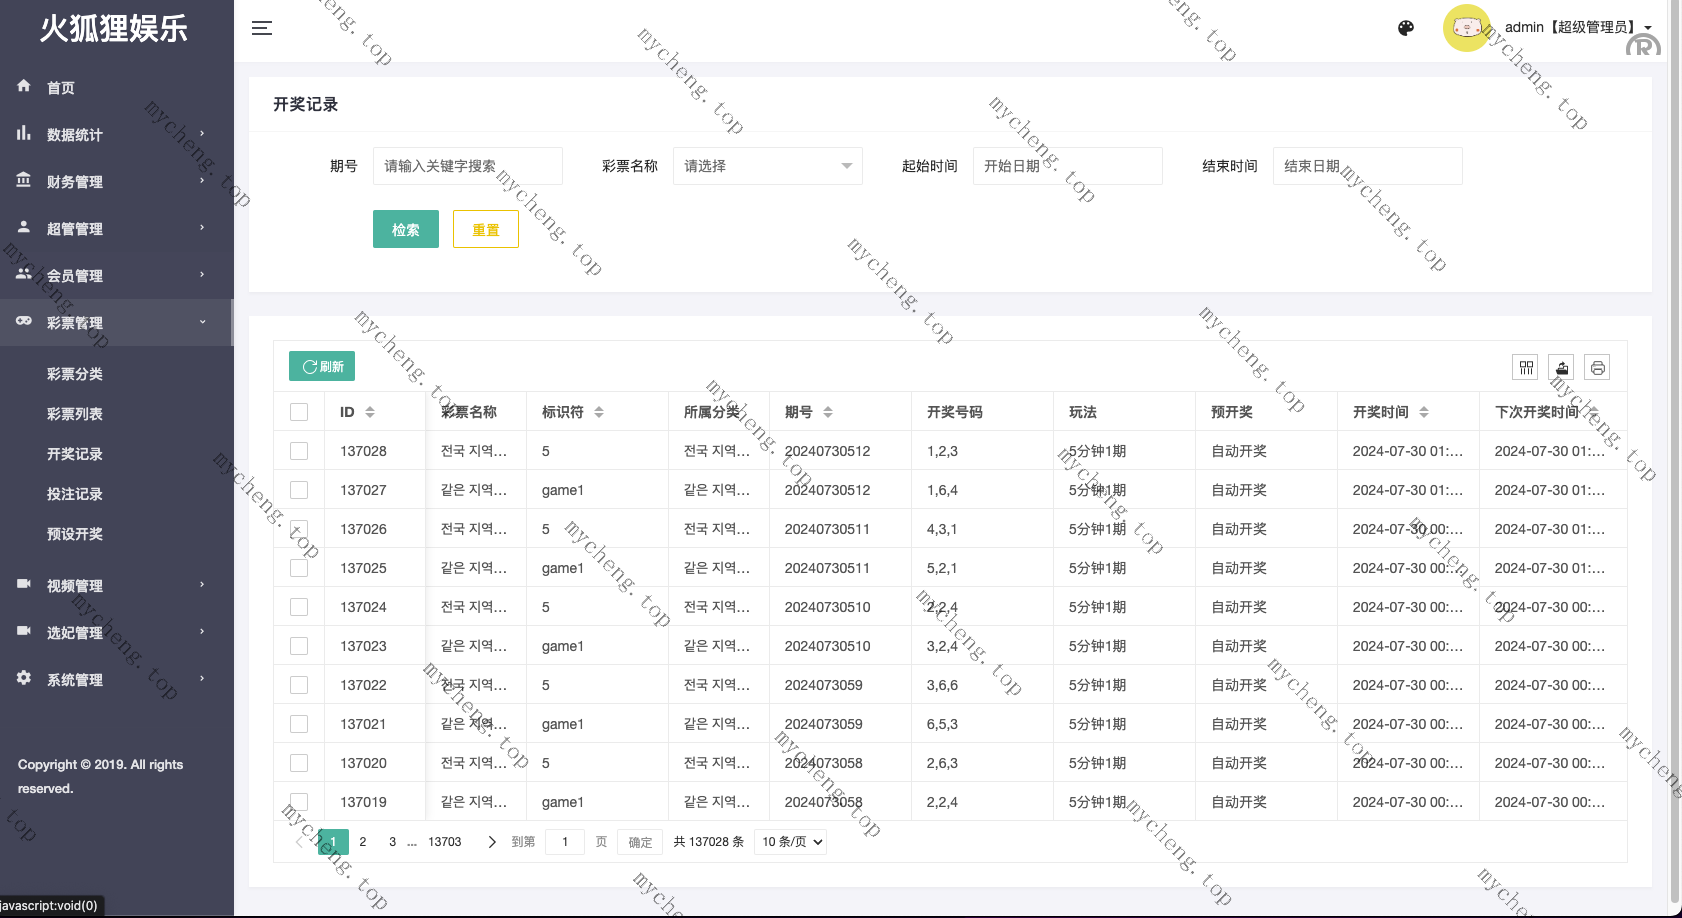
Task: Toggle the sidebar collapse hamburger icon
Action: click(x=262, y=28)
